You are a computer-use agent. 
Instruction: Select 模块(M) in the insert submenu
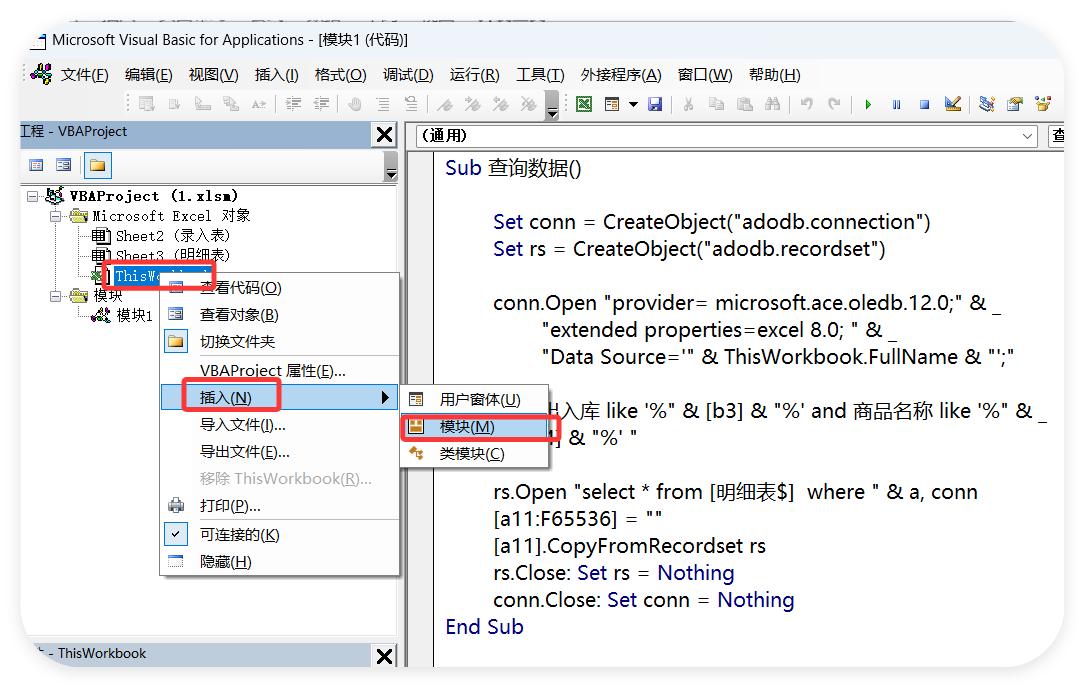coord(474,426)
